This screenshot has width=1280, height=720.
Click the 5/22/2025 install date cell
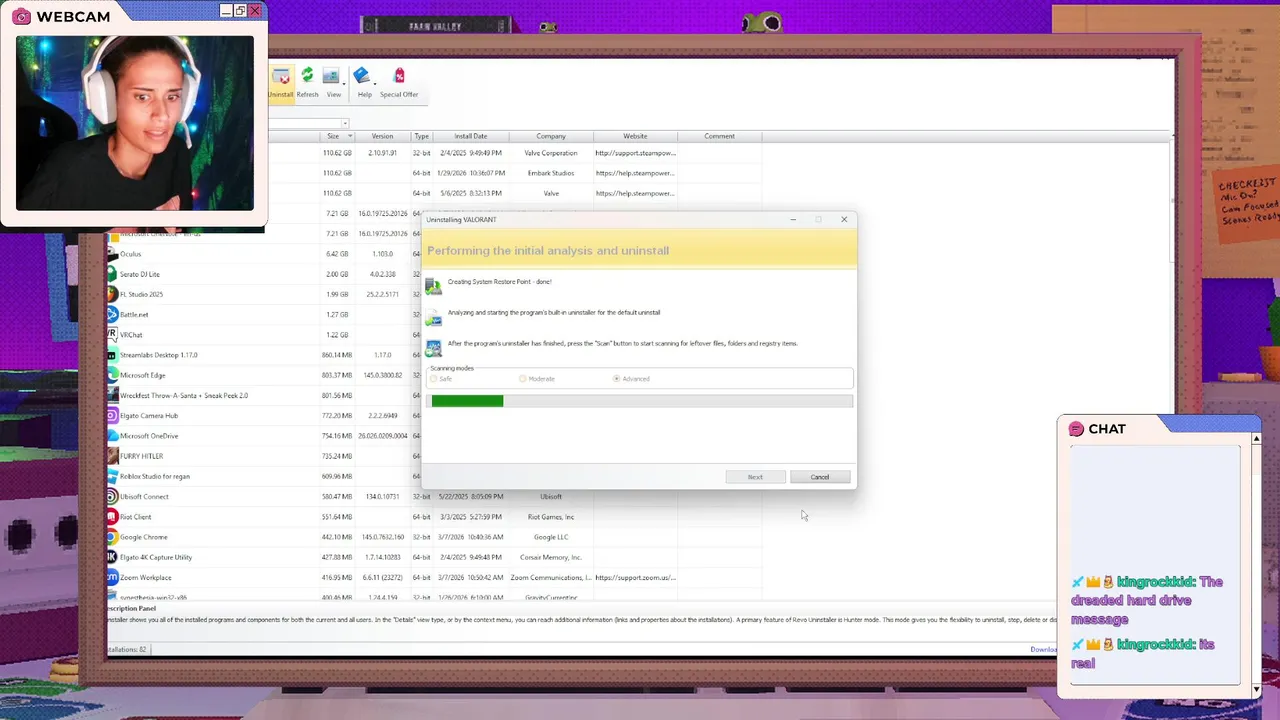471,496
